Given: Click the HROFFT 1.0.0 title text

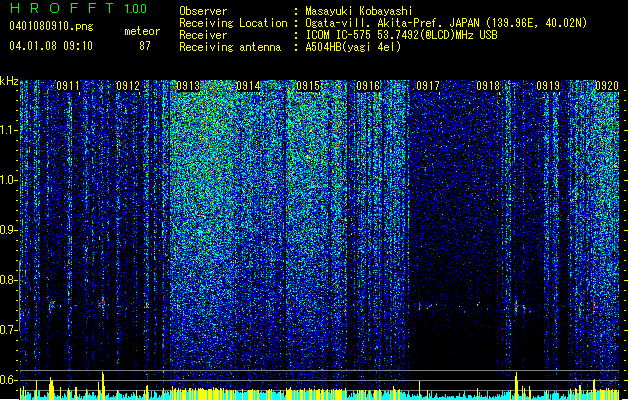Looking at the screenshot, I should coord(78,8).
